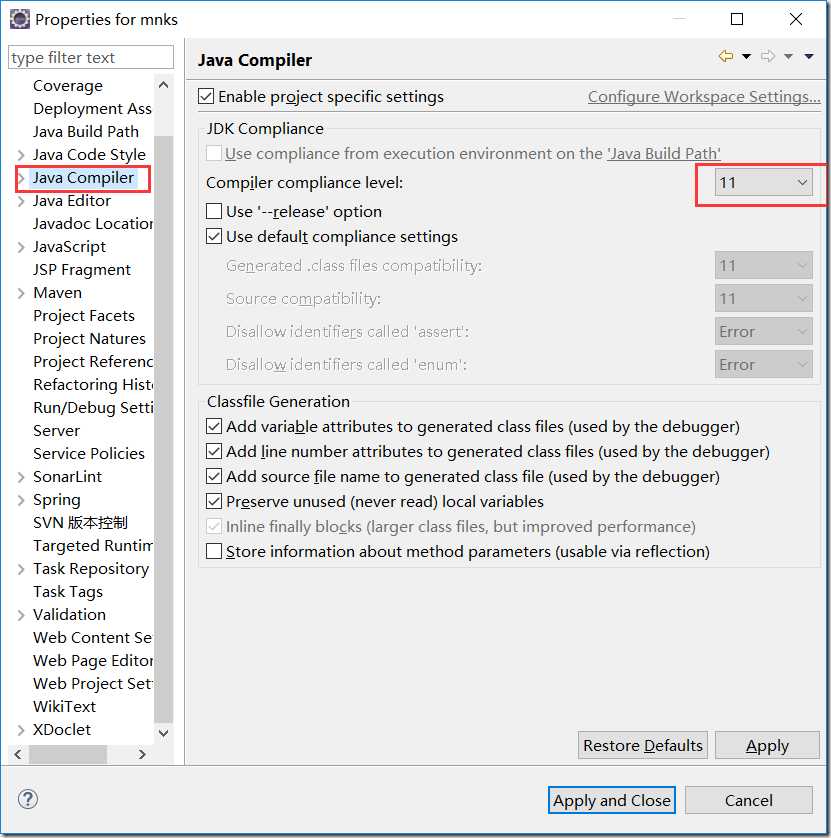Expand the Java Code Style node
Viewport: 831px width, 838px height.
(21, 155)
